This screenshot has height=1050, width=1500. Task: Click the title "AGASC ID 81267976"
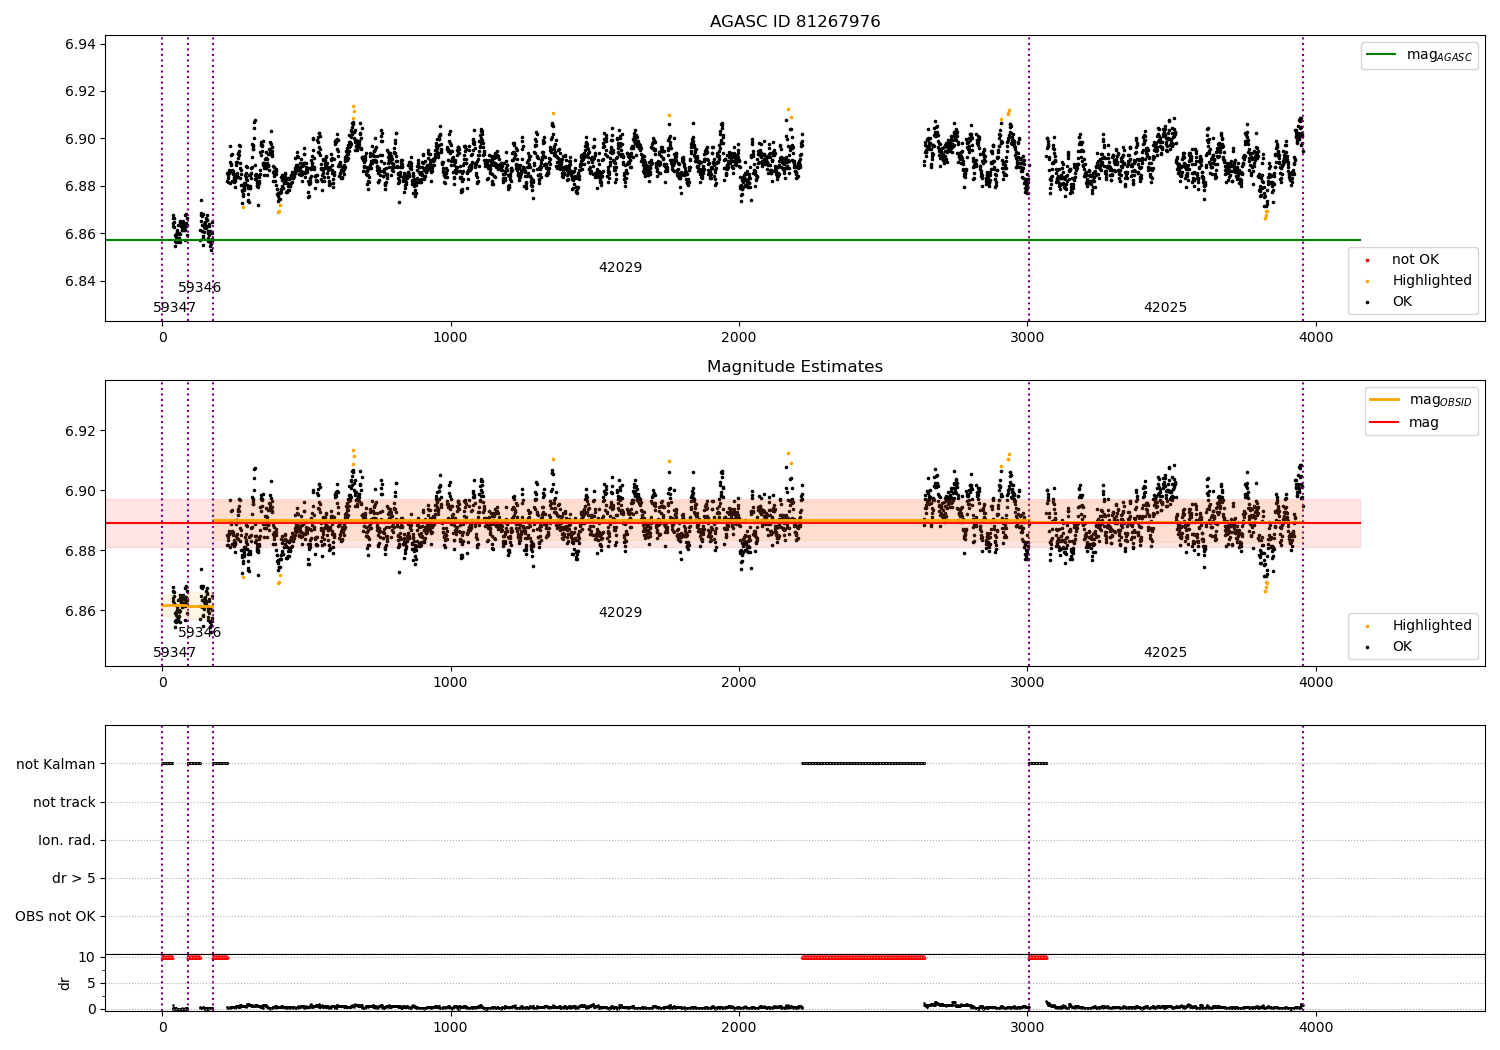pyautogui.click(x=795, y=22)
